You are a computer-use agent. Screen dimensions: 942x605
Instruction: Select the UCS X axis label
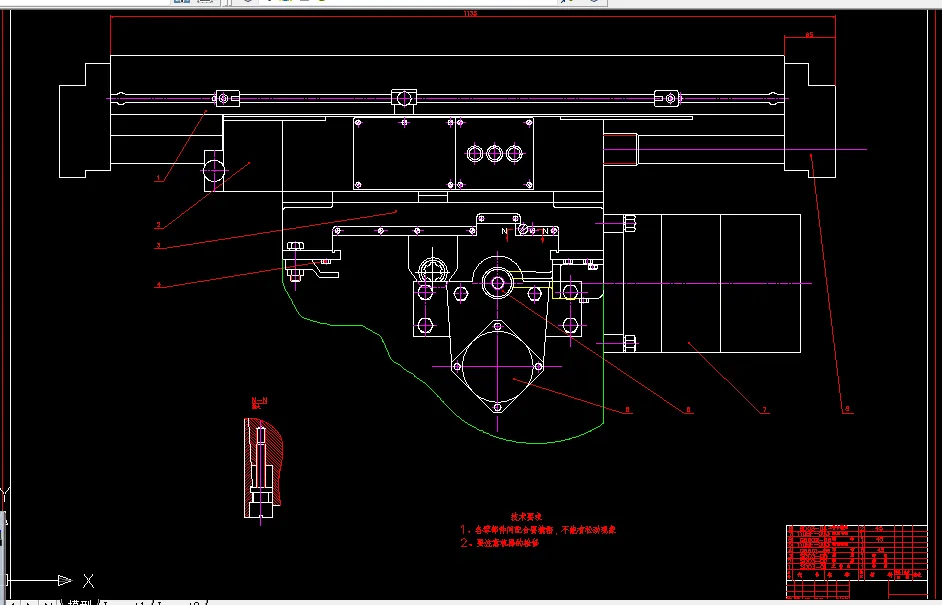coord(88,581)
